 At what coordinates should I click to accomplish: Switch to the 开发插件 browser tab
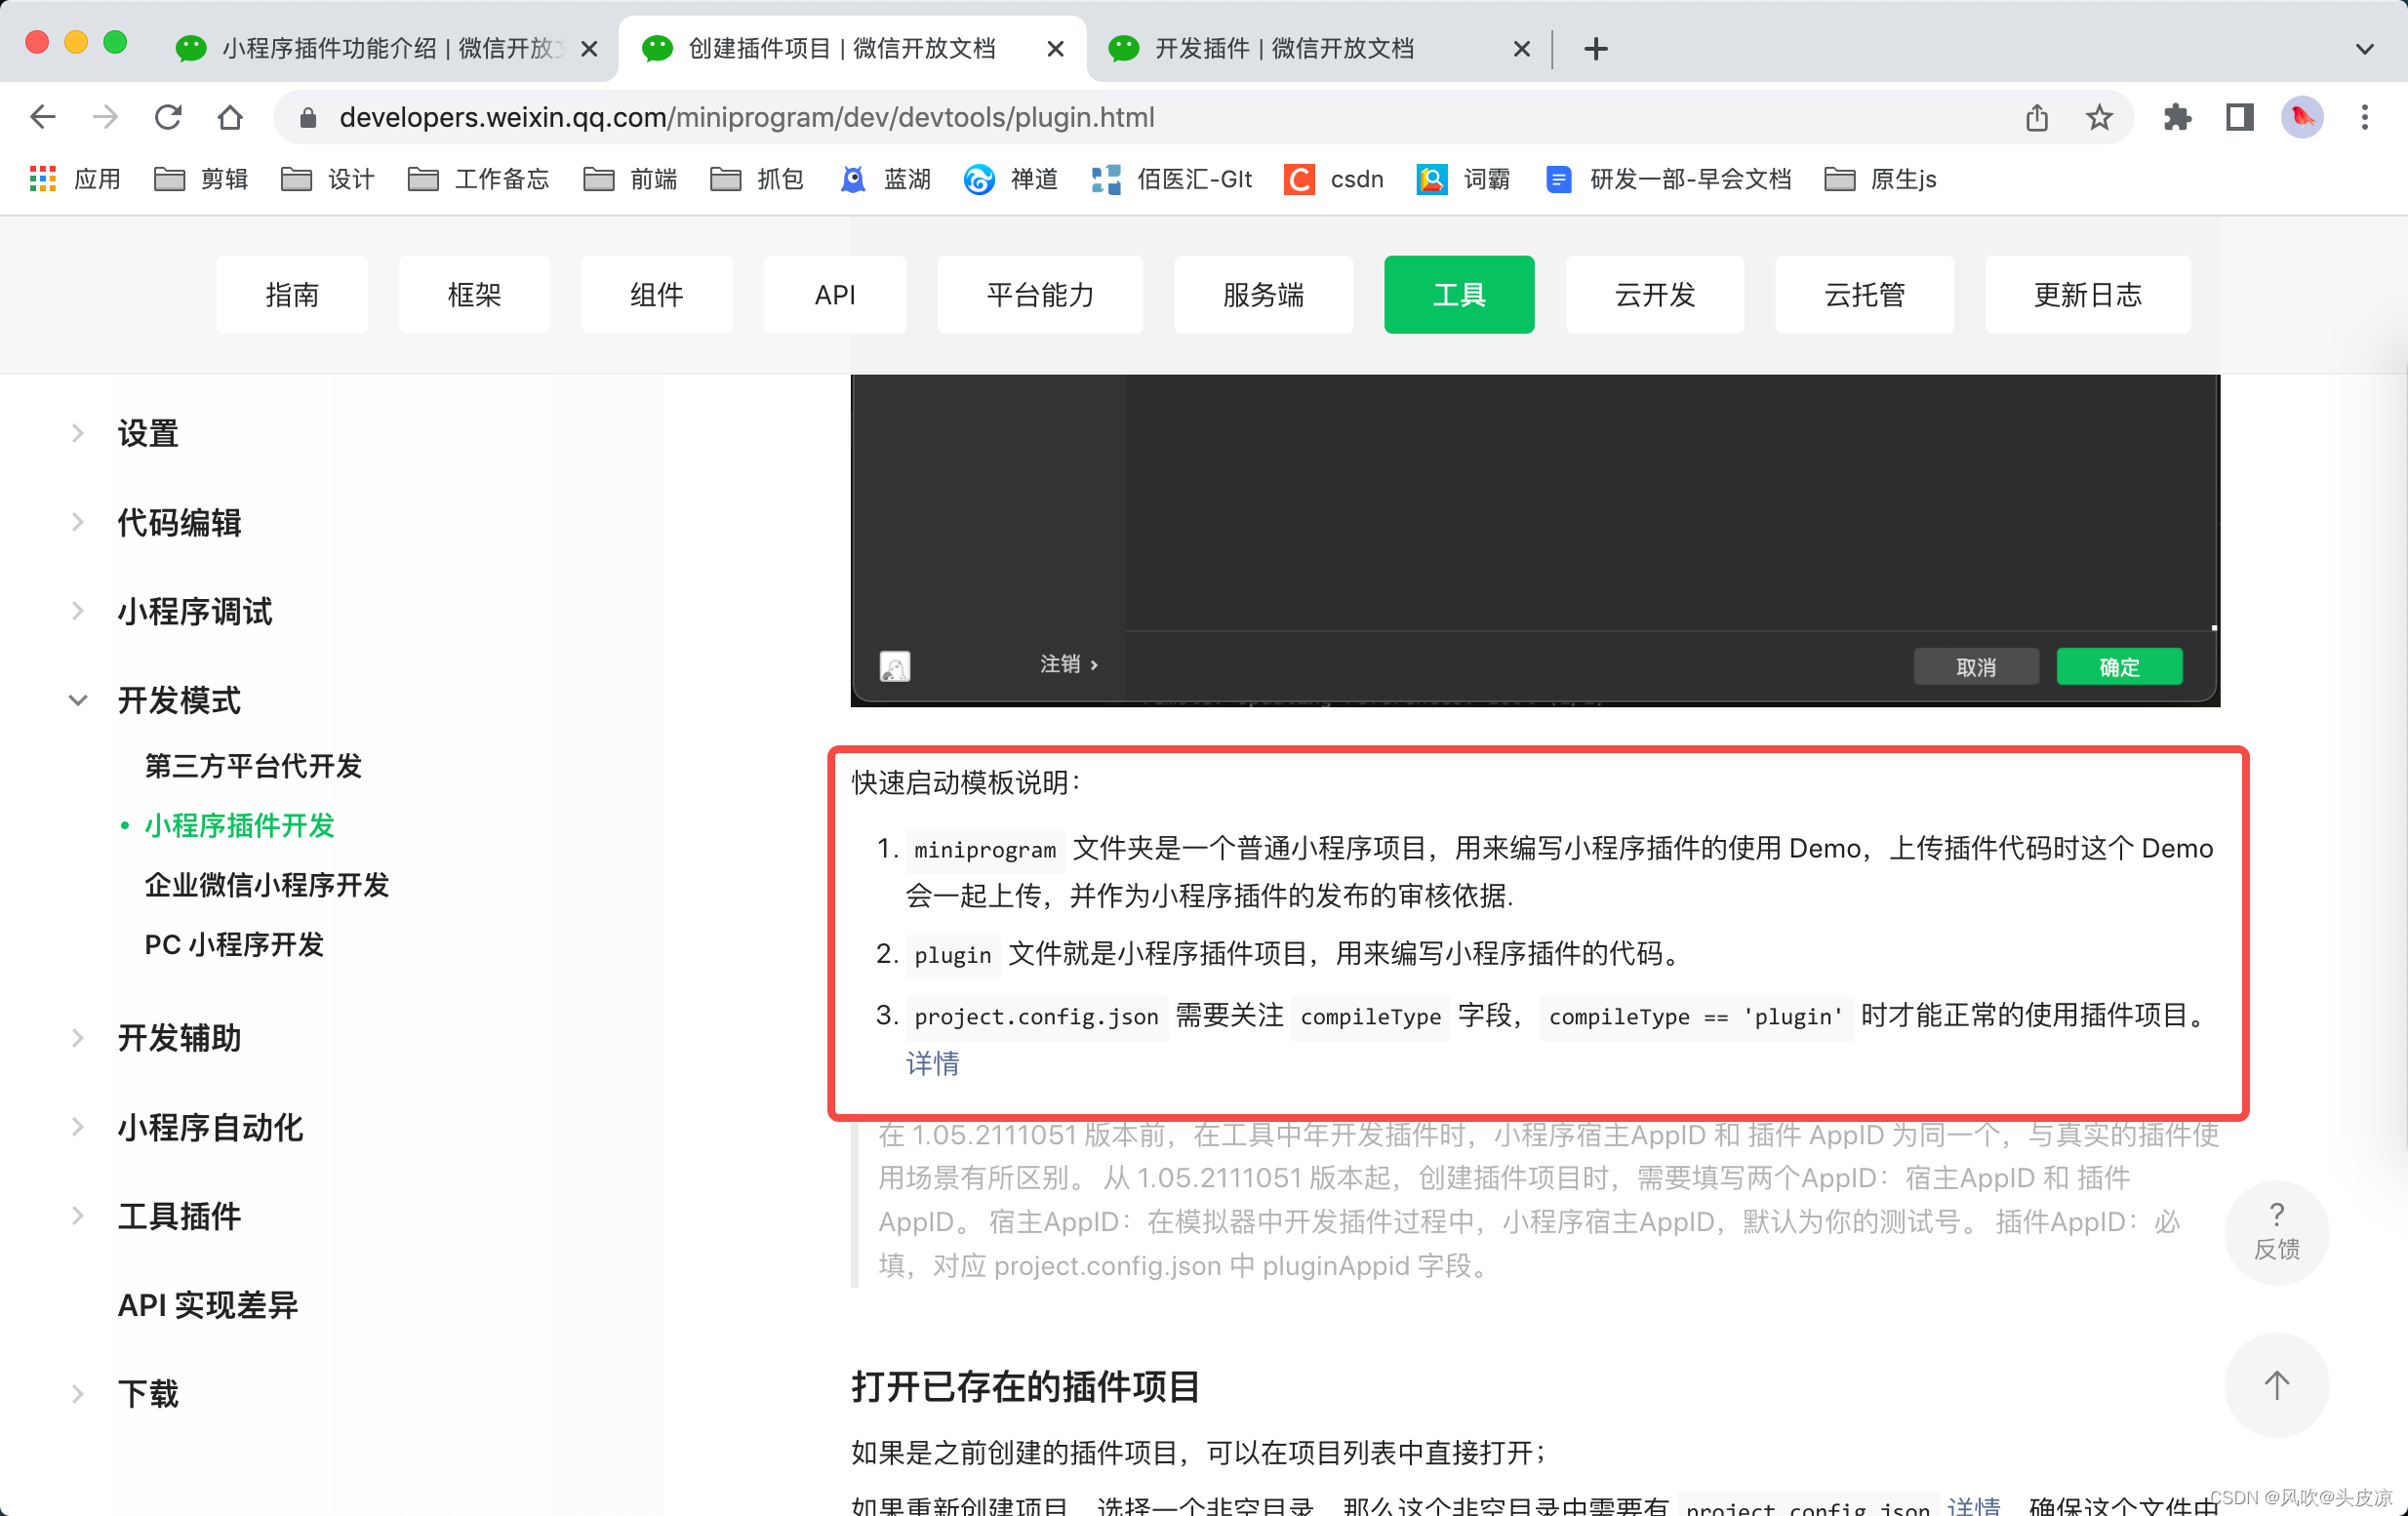click(1285, 48)
